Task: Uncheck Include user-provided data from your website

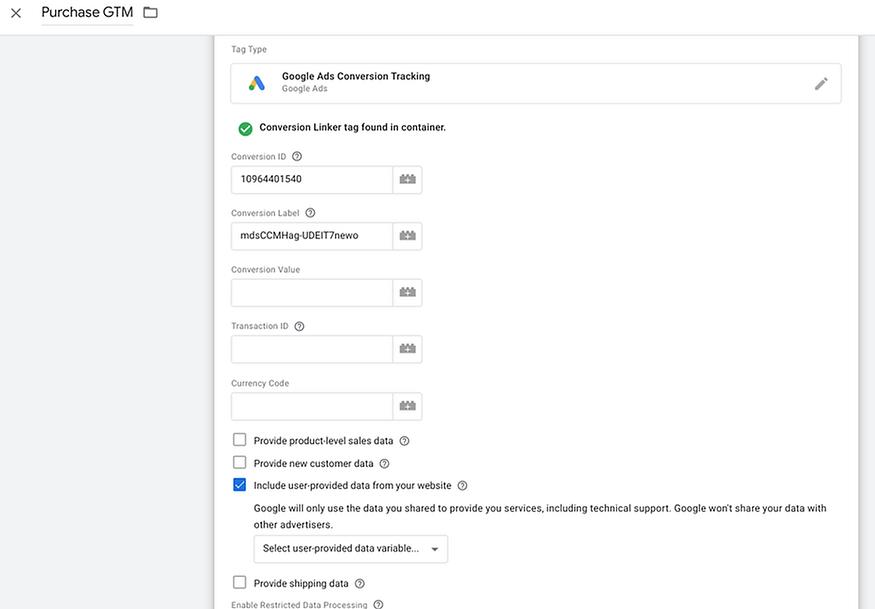Action: (x=239, y=485)
